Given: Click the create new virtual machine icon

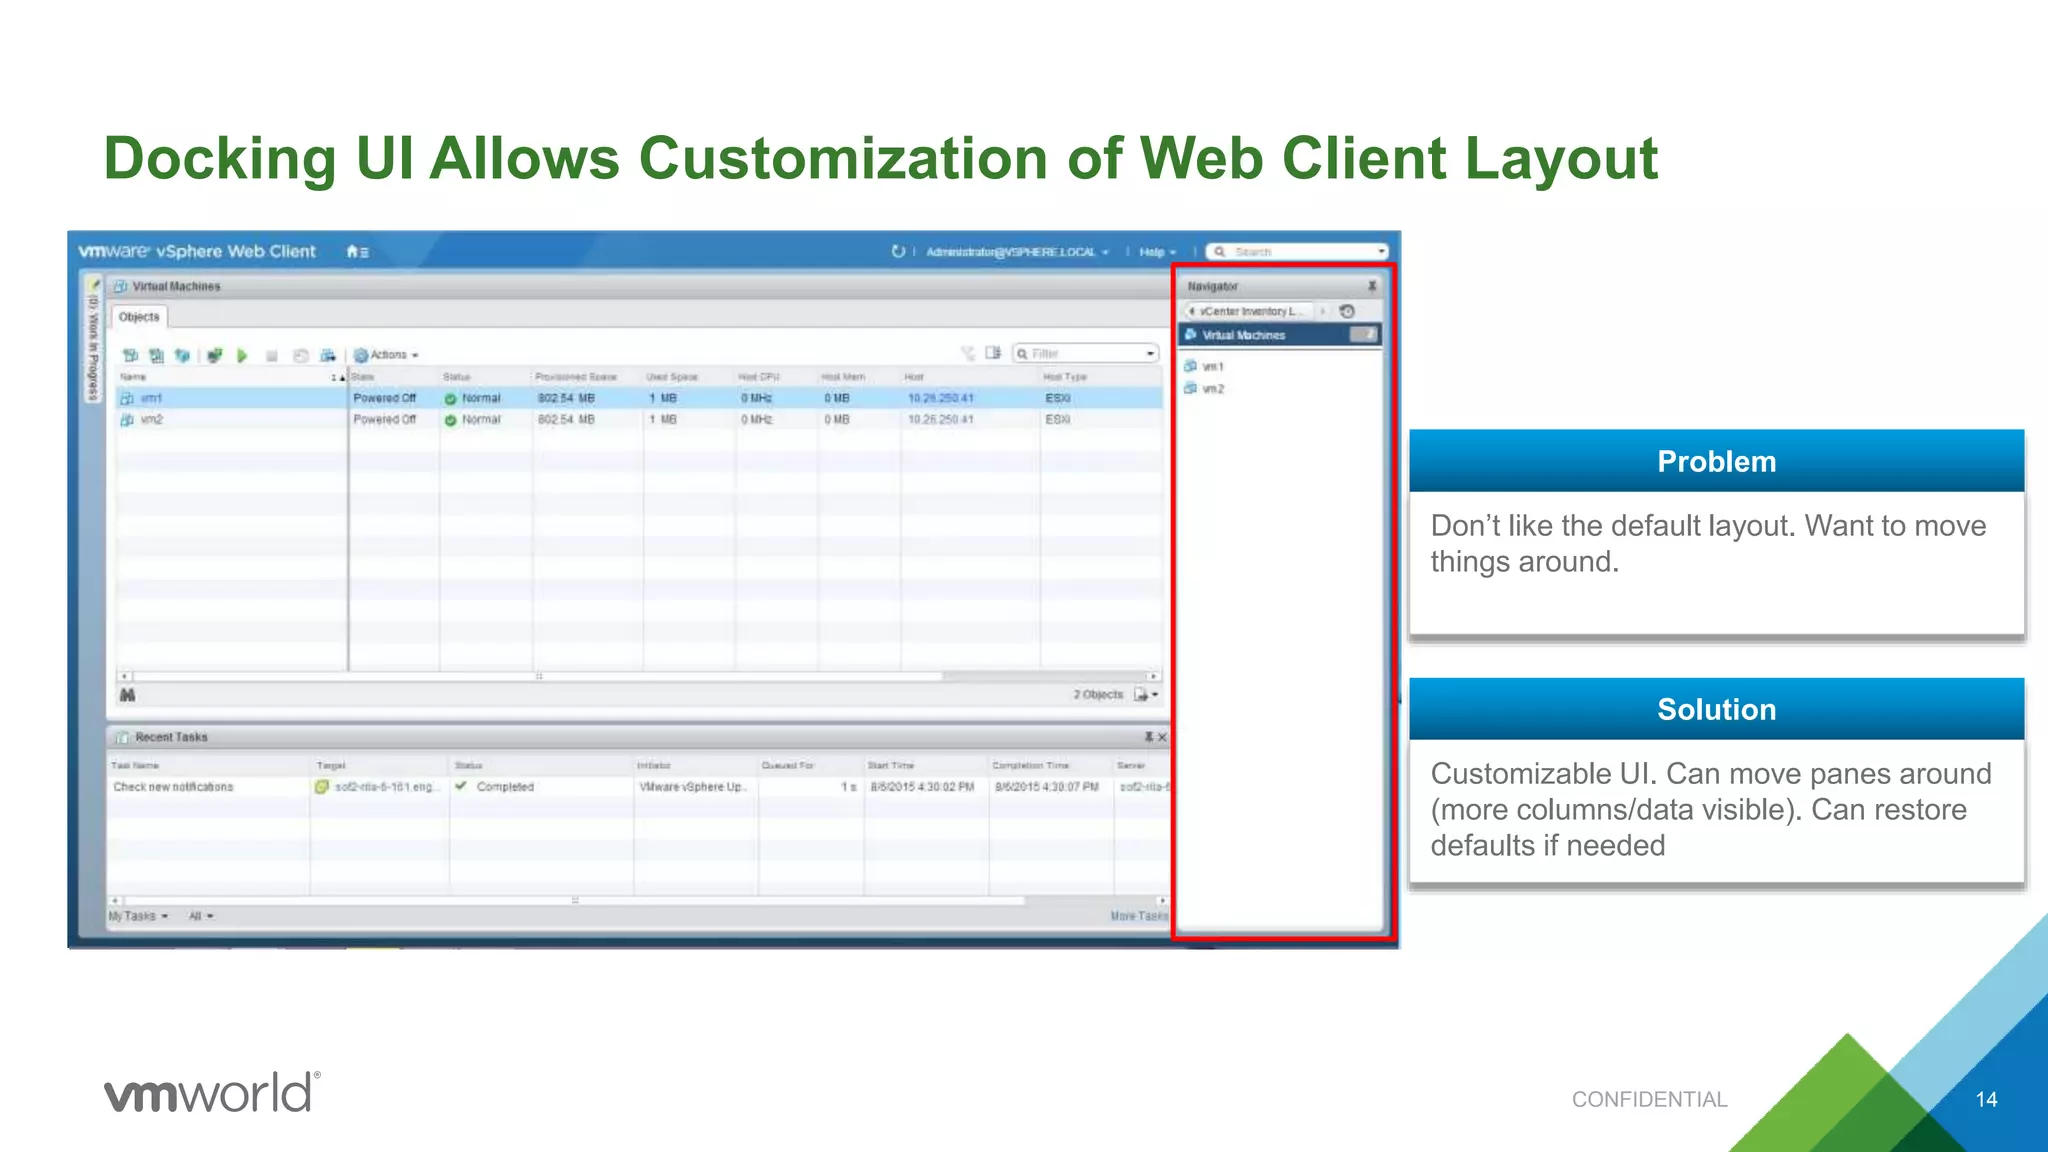Looking at the screenshot, I should pyautogui.click(x=130, y=355).
